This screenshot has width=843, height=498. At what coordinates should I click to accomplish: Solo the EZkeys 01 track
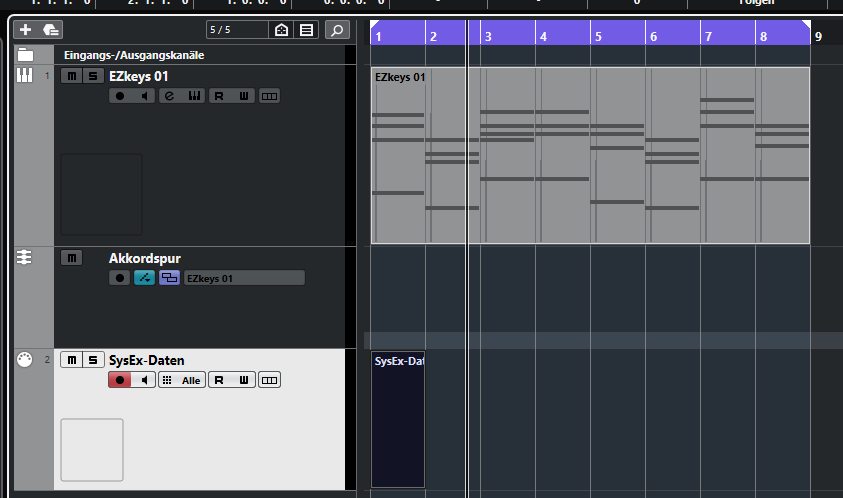coord(93,76)
